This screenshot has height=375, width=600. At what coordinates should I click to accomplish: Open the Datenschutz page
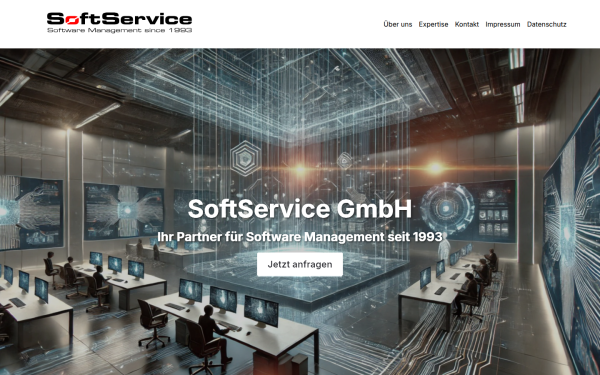[546, 24]
